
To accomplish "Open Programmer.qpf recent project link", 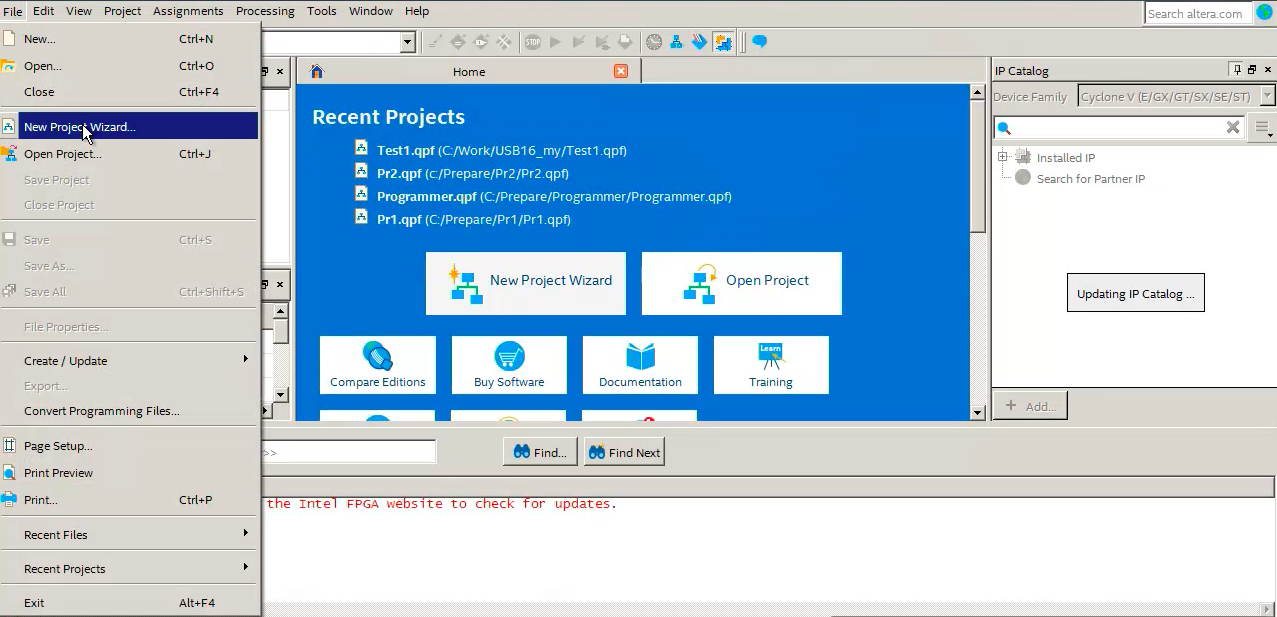I will (554, 196).
